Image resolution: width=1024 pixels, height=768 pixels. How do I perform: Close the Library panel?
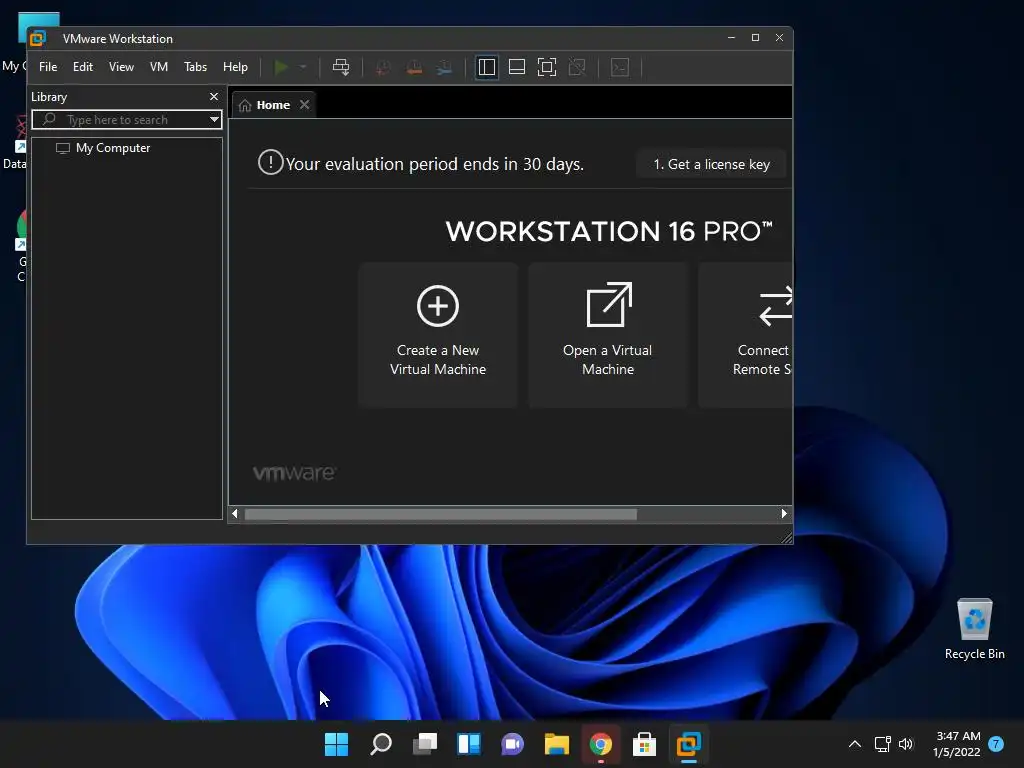[x=214, y=97]
